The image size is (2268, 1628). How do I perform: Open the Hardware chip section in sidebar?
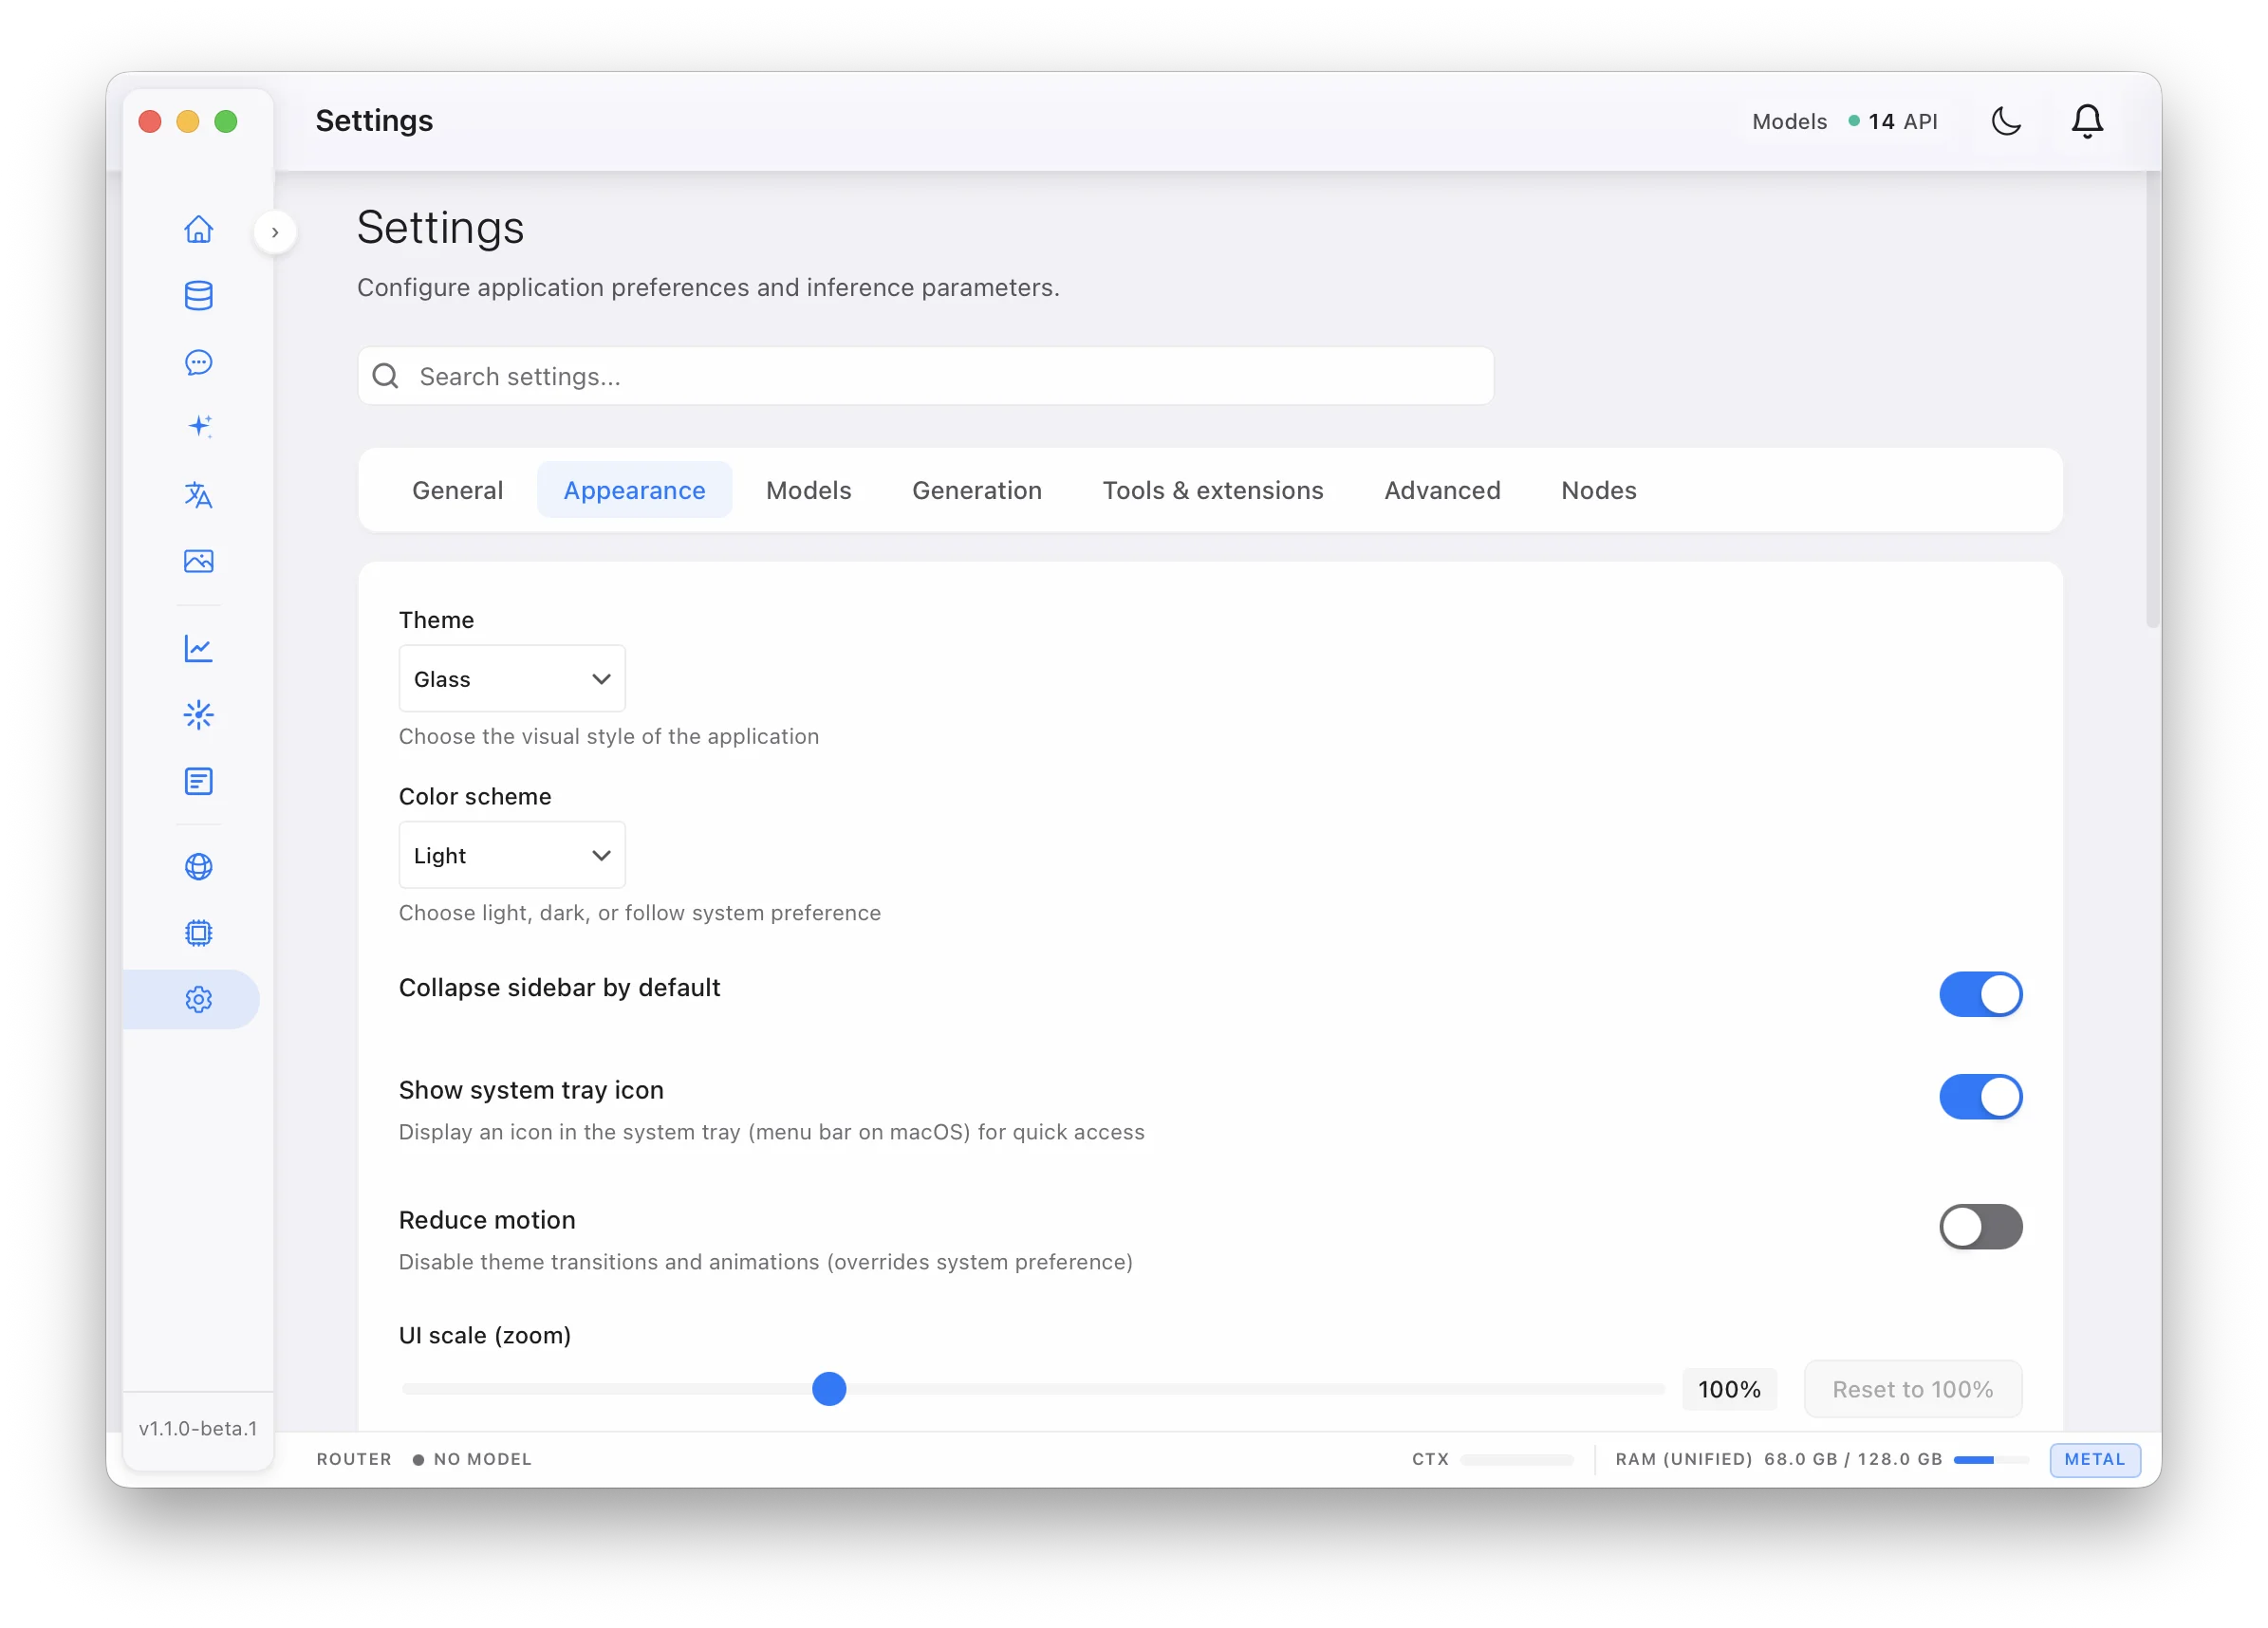199,932
